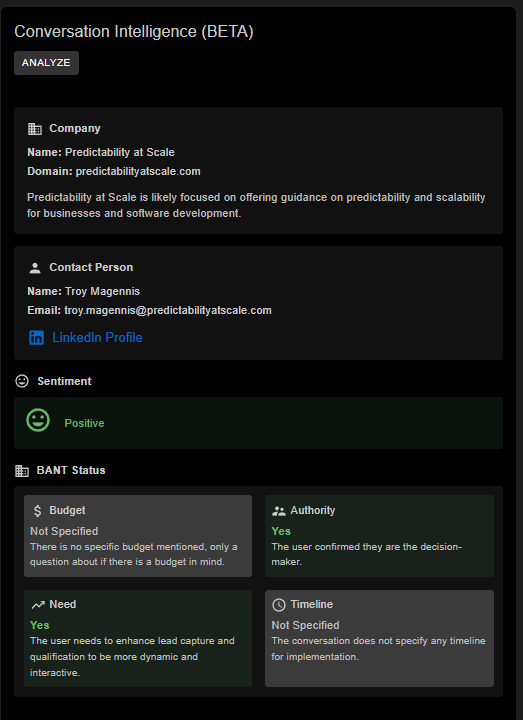Select the Authority status card
Viewport: 523px width, 720px height.
[379, 536]
